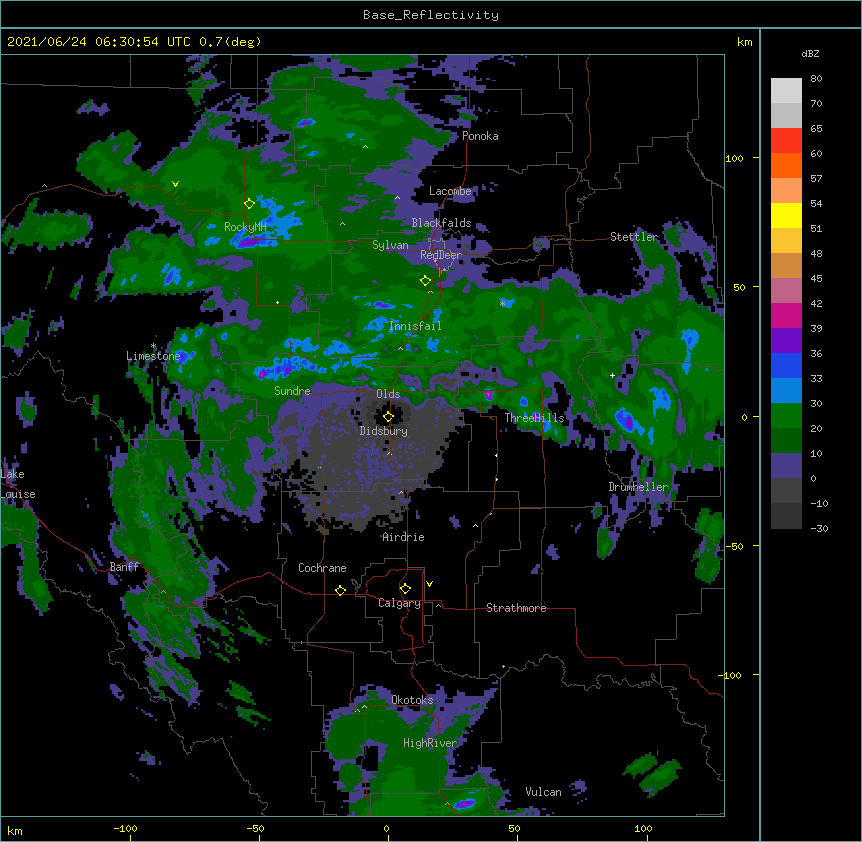Image resolution: width=862 pixels, height=842 pixels.
Task: Select the Lacombe city label
Action: (x=450, y=191)
